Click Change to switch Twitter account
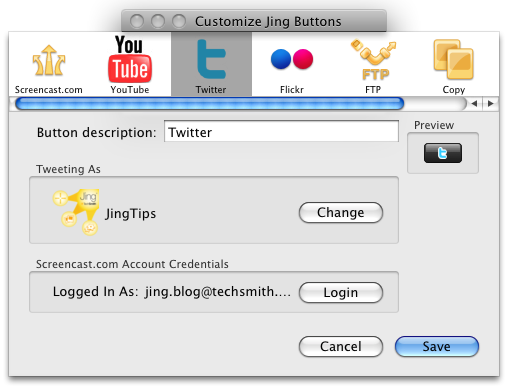 point(341,212)
